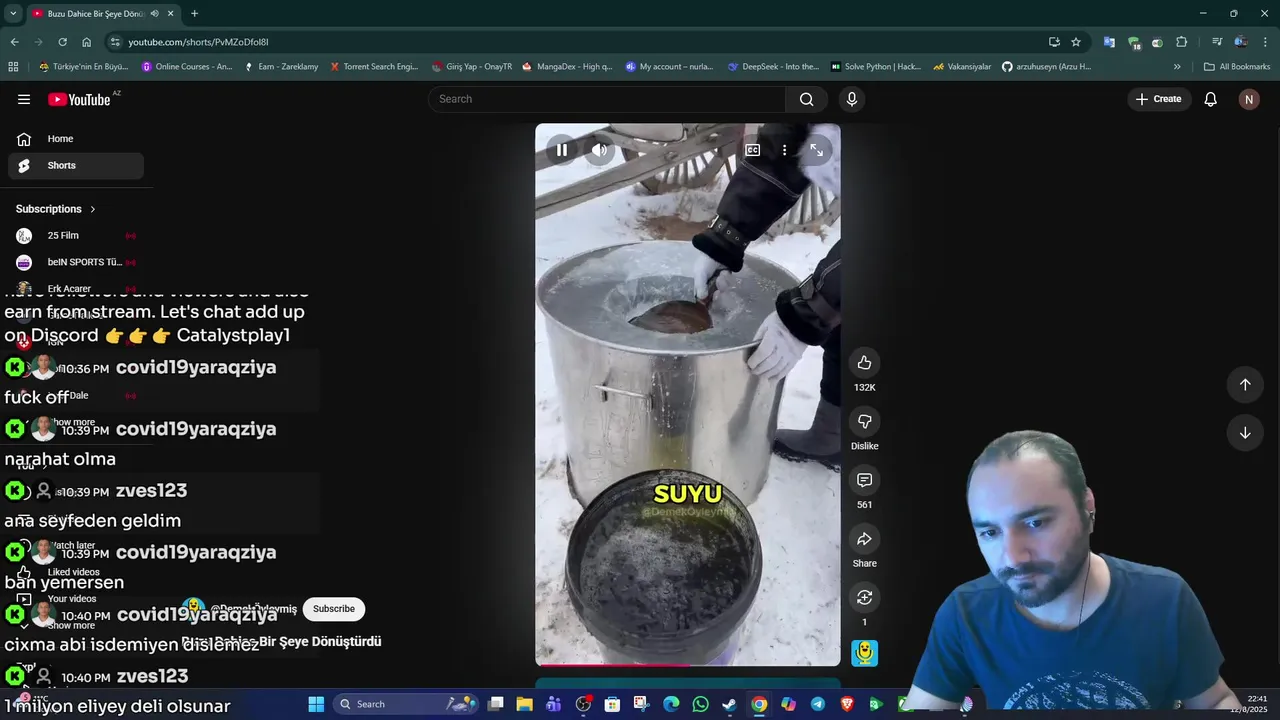The width and height of the screenshot is (1280, 720).
Task: Open the 'Vakansiyalar' bookmark
Action: click(962, 67)
